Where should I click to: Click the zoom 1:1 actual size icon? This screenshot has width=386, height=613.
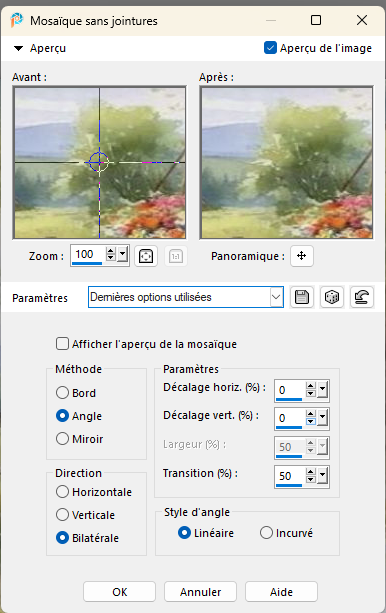point(176,256)
